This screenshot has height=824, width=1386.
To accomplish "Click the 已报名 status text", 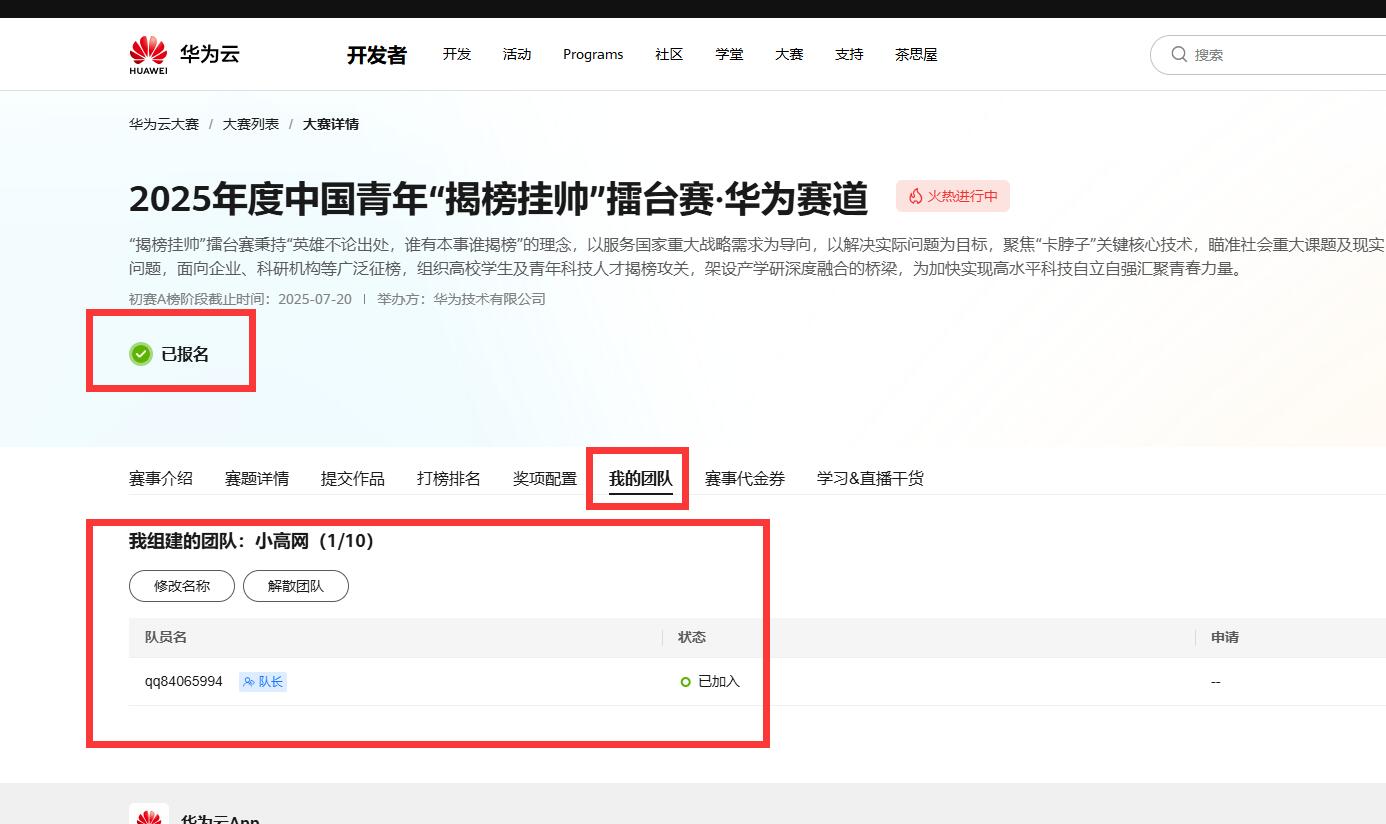I will point(185,354).
